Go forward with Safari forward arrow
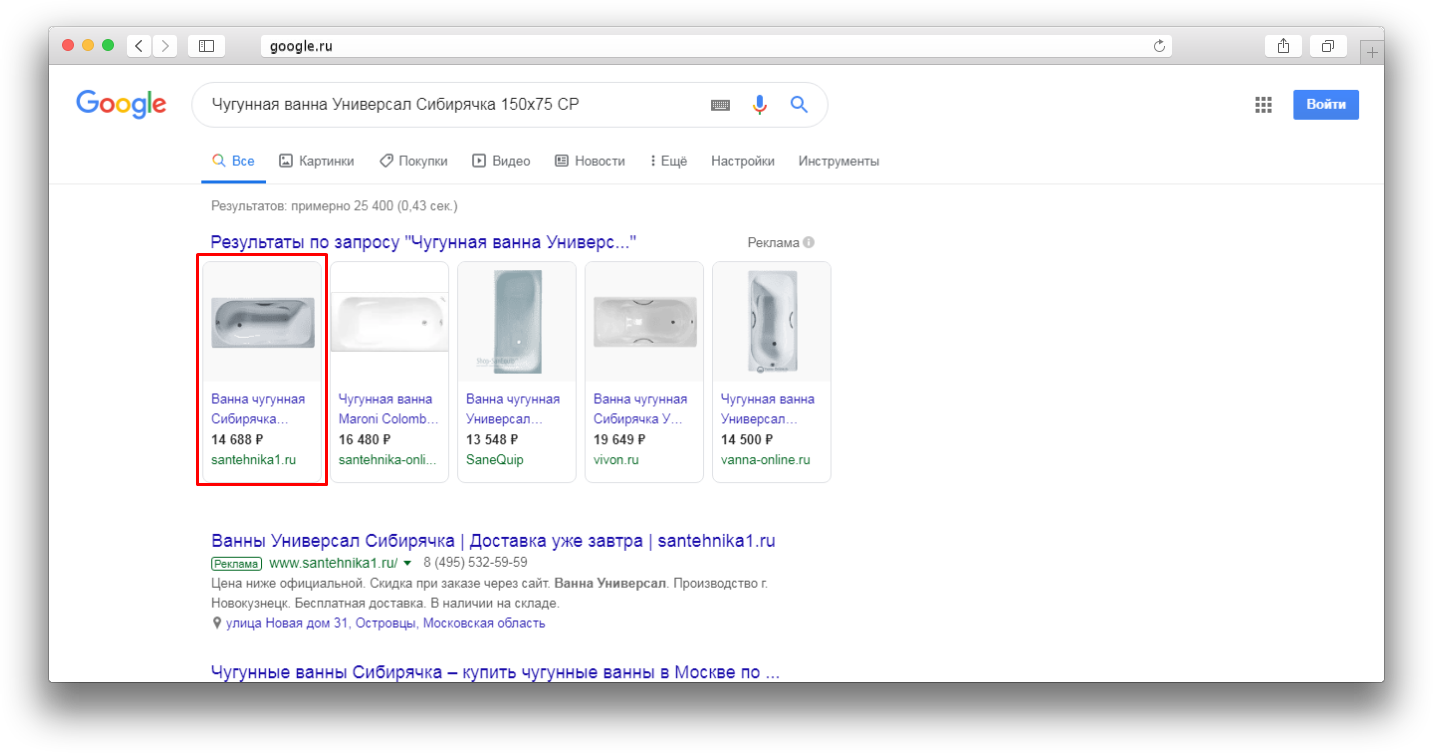Viewport: 1433px width, 753px height. pos(165,46)
